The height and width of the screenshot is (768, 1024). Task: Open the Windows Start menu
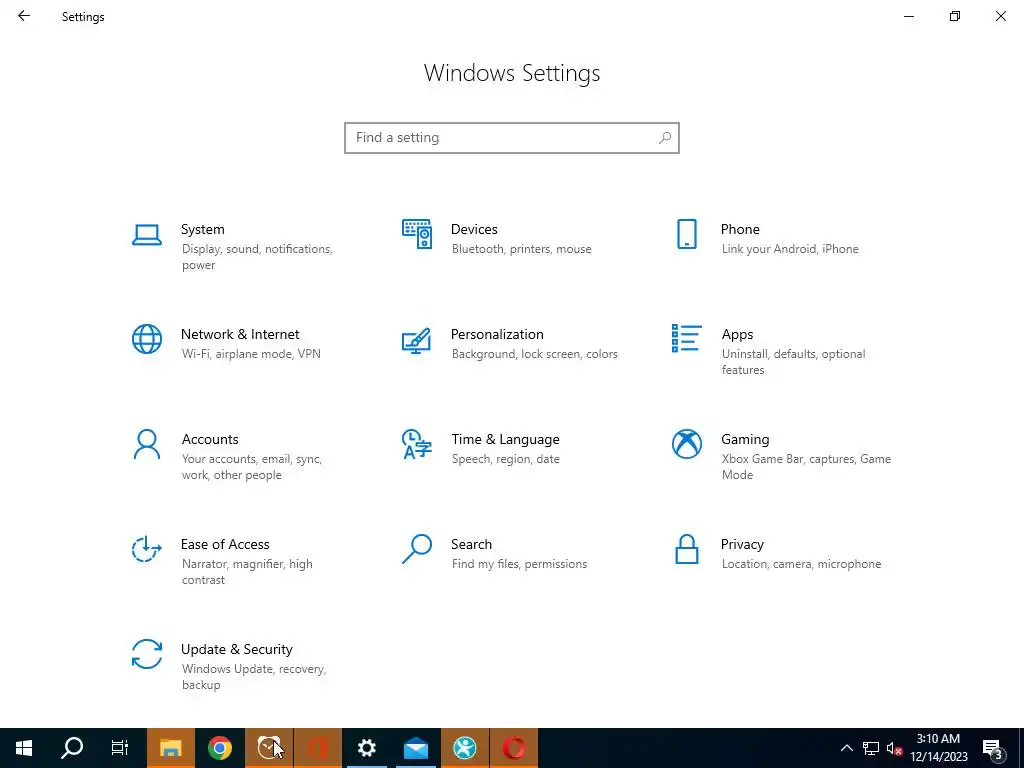(x=24, y=748)
